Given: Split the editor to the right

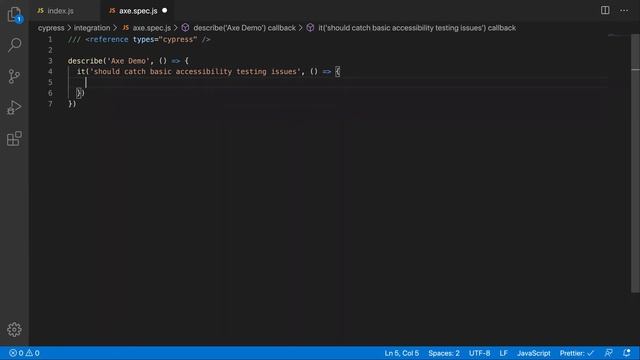Looking at the screenshot, I should (605, 10).
